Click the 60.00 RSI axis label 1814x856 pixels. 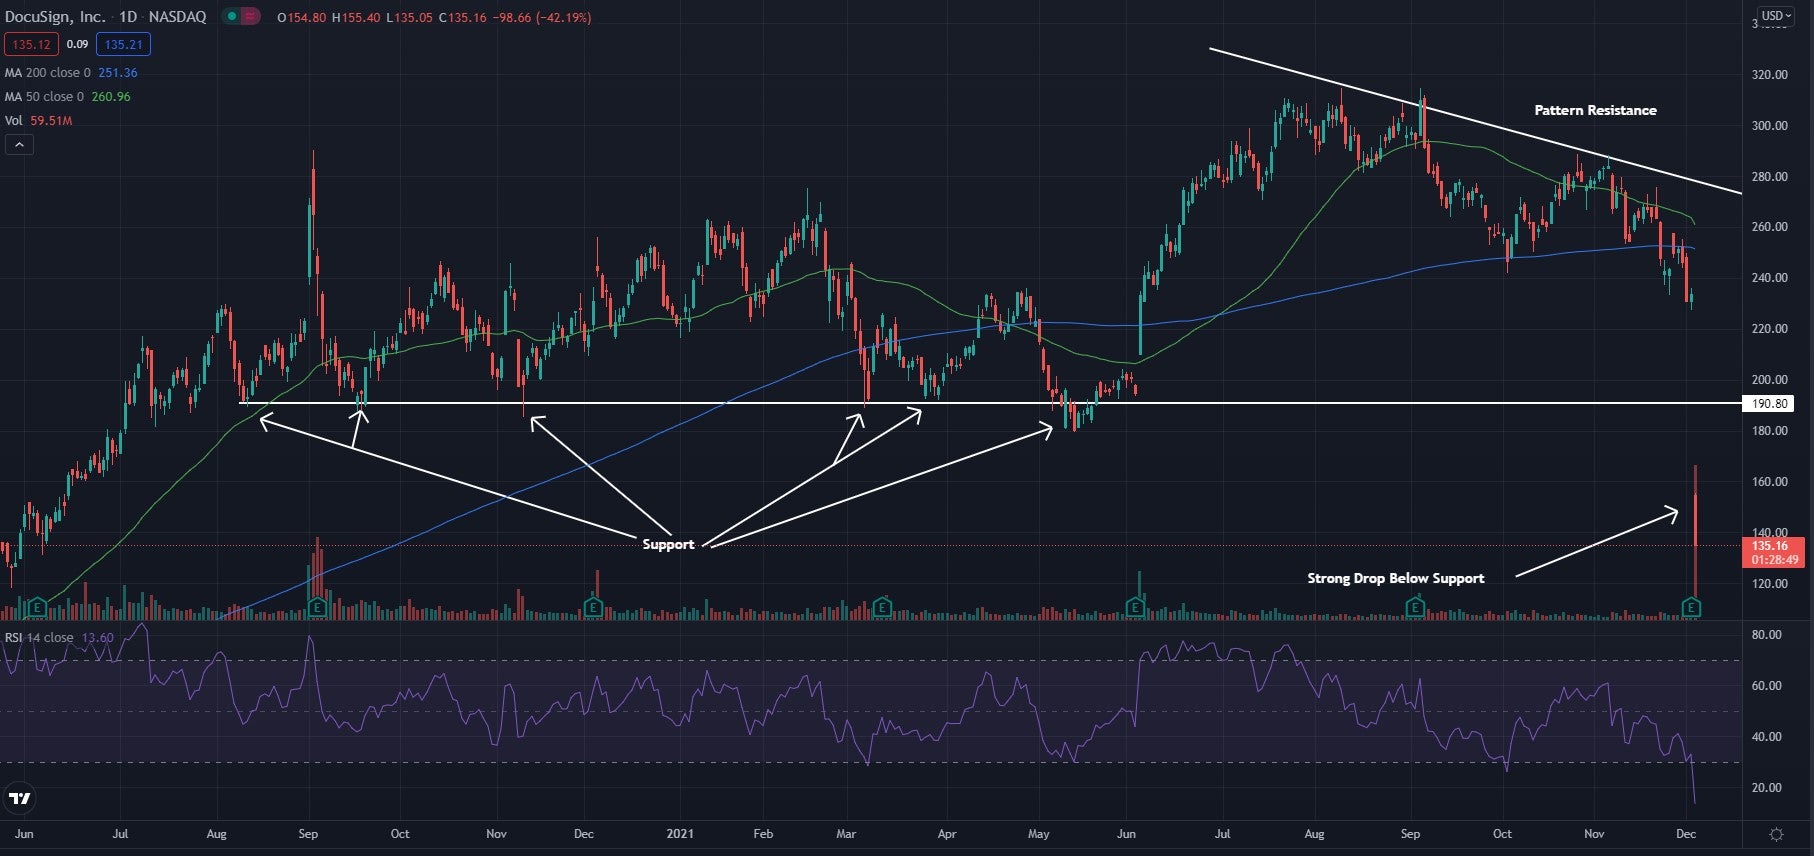pos(1767,686)
